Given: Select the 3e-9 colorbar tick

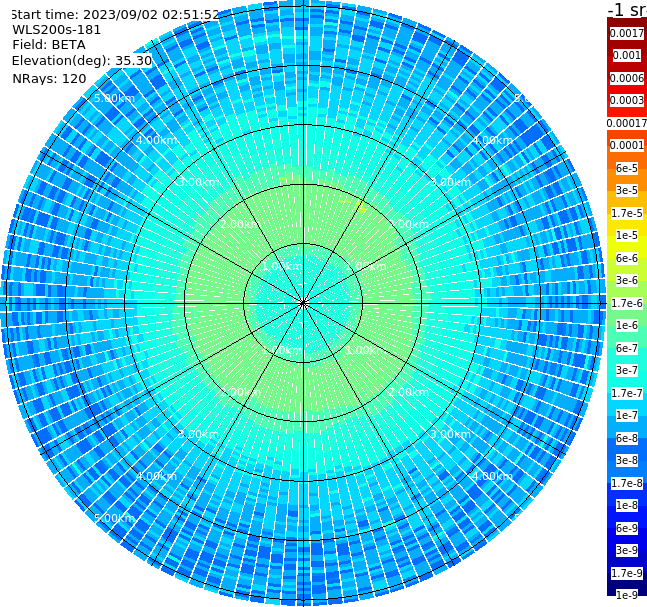Looking at the screenshot, I should [x=627, y=550].
